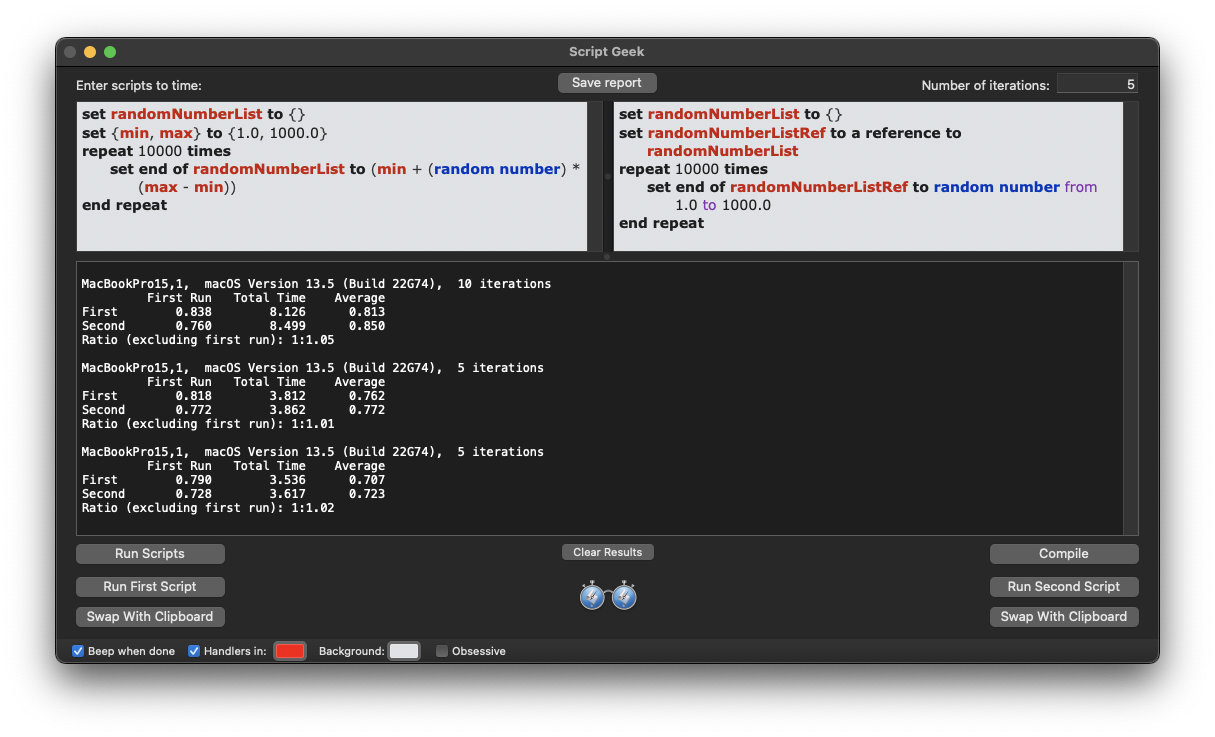This screenshot has height=737, width=1215.
Task: Click Run Second Script
Action: (1064, 586)
